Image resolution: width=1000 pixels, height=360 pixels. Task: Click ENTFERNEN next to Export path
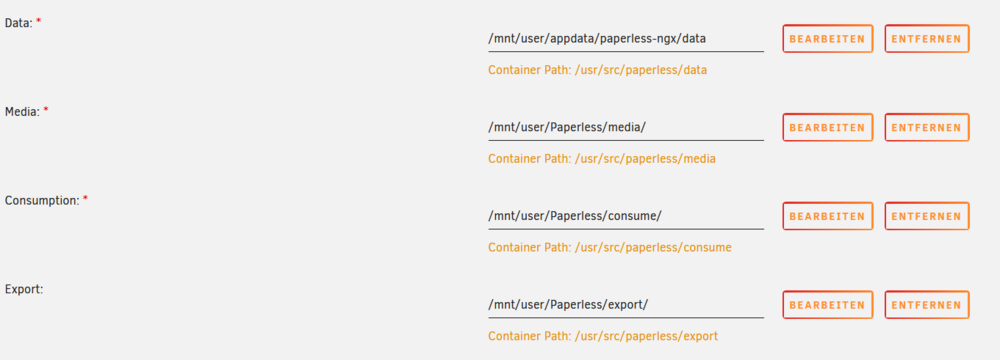(927, 305)
